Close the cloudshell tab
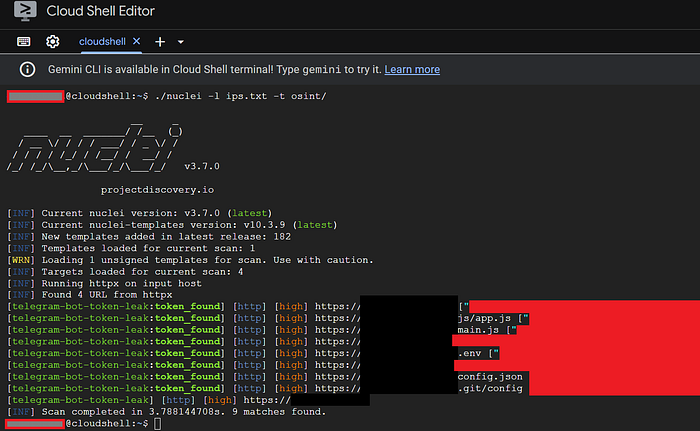The height and width of the screenshot is (431, 700). [137, 41]
